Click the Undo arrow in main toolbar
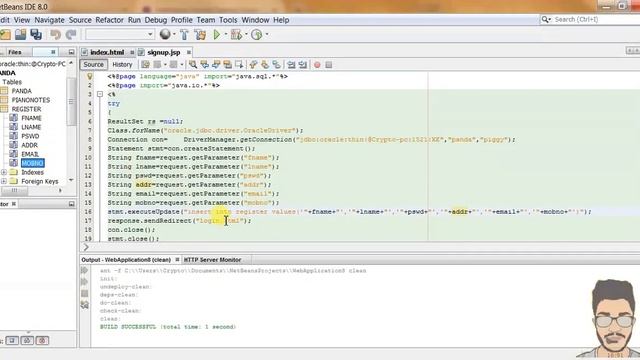The image size is (640, 360). point(56,35)
